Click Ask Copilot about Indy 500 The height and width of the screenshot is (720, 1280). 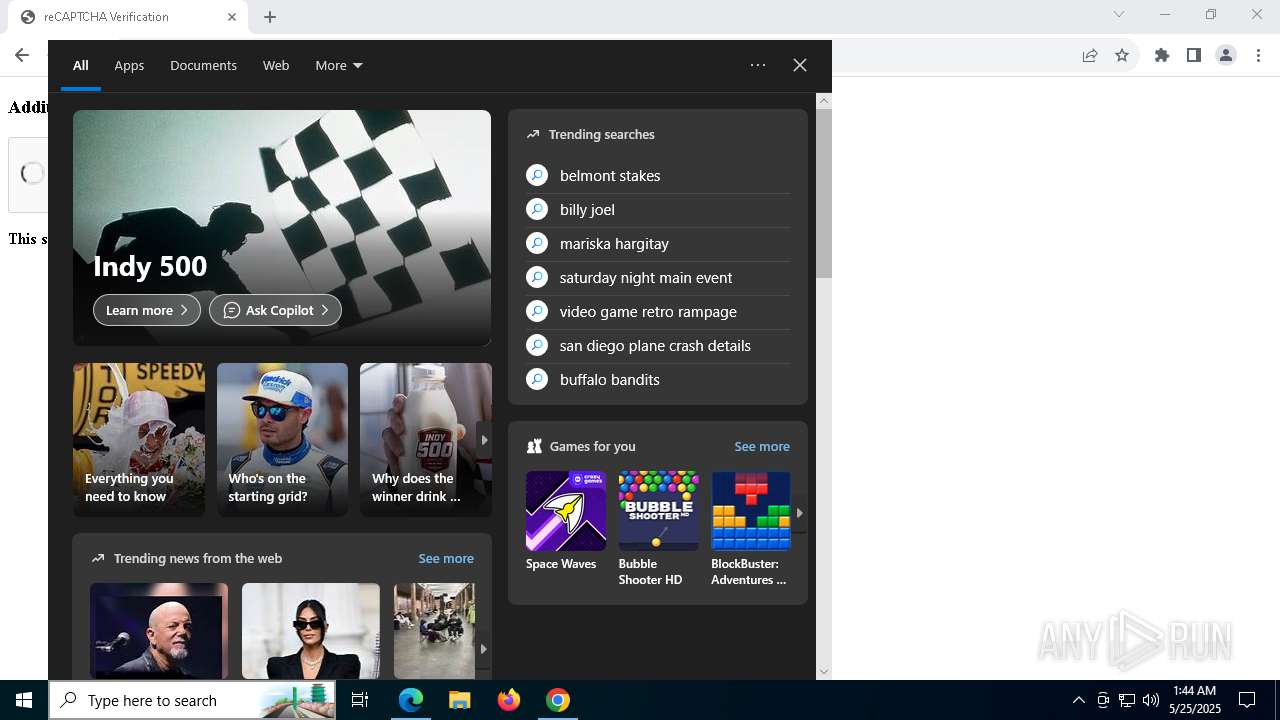tap(275, 310)
